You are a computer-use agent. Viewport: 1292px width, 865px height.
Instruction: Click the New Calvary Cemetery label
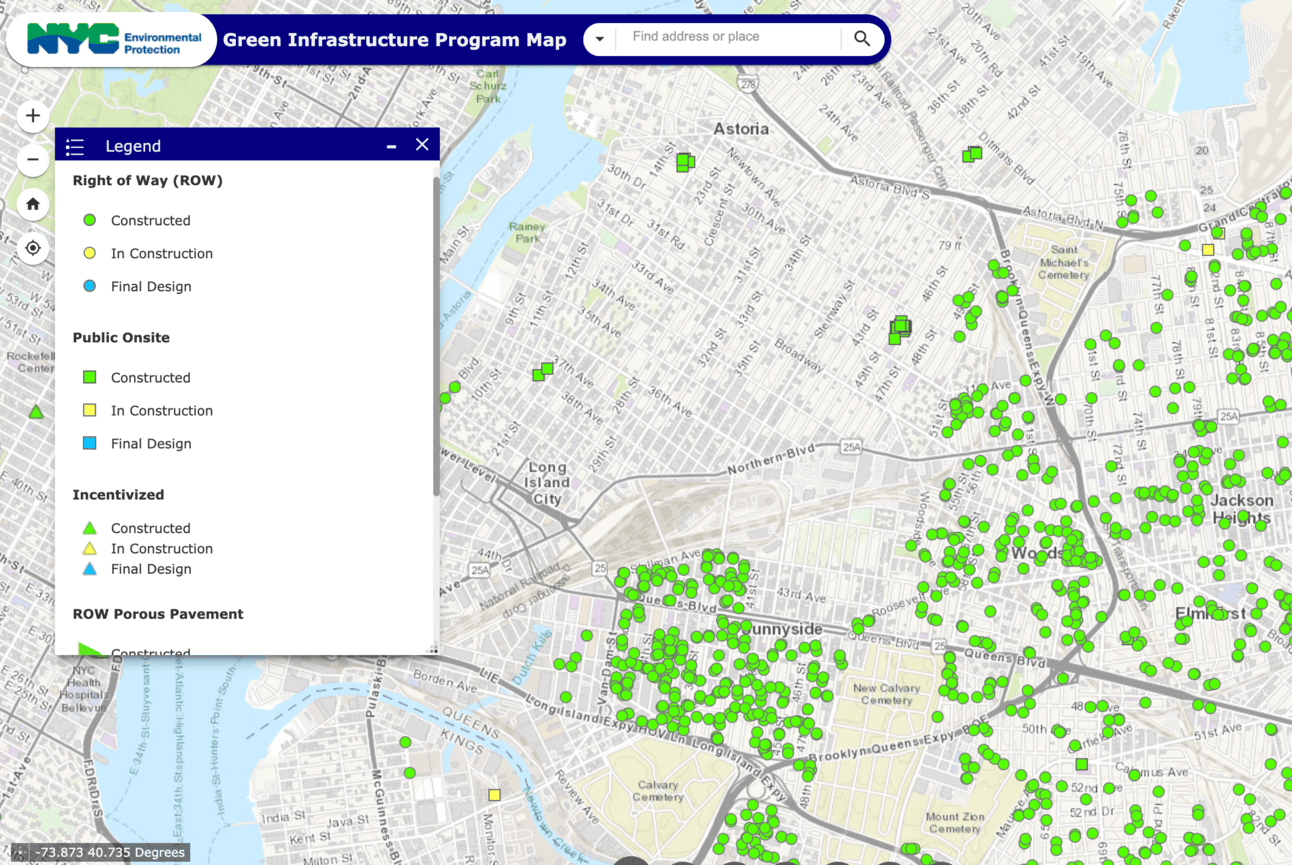[886, 694]
